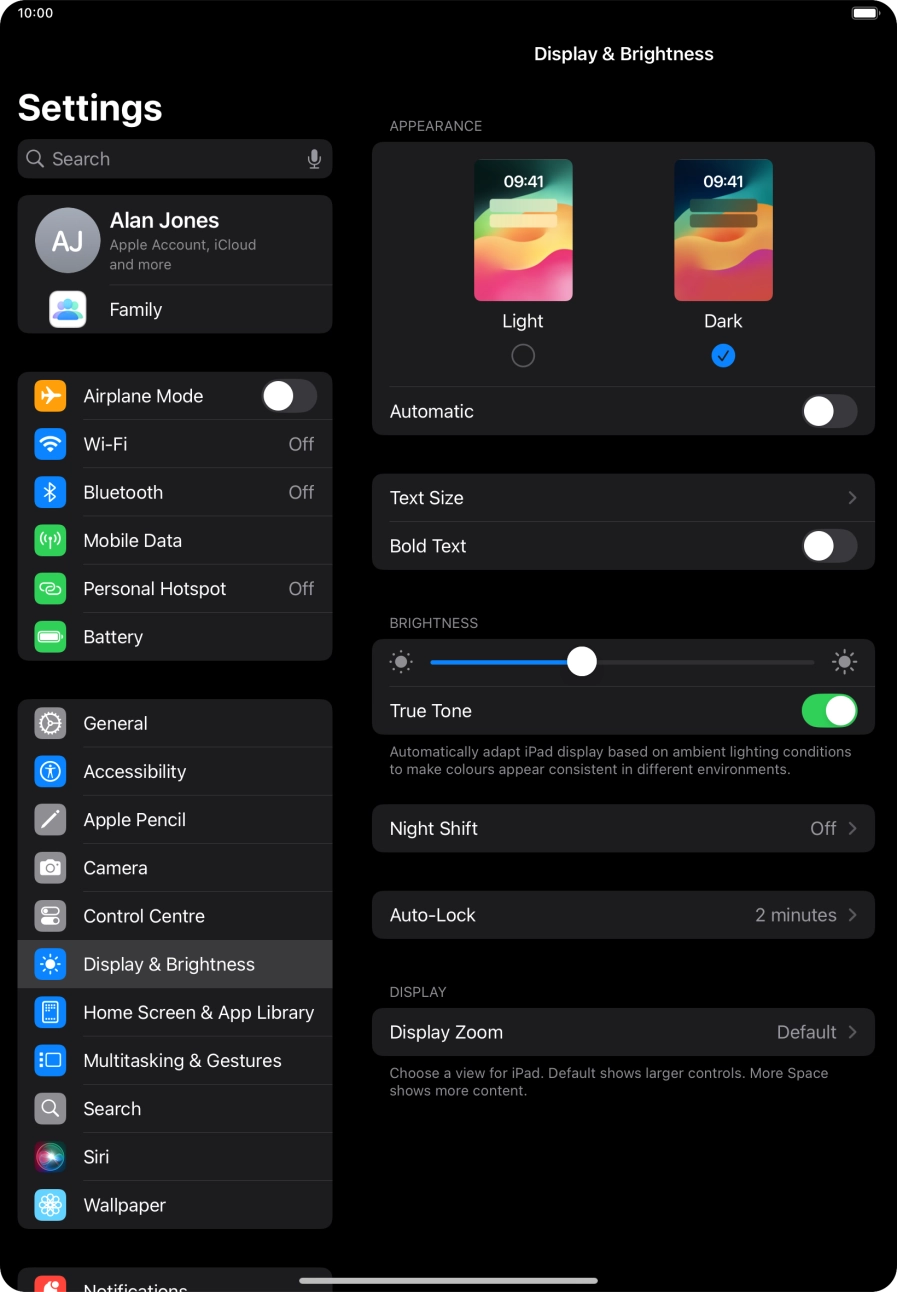Expand the Text Size chevron
897x1292 pixels.
click(852, 498)
